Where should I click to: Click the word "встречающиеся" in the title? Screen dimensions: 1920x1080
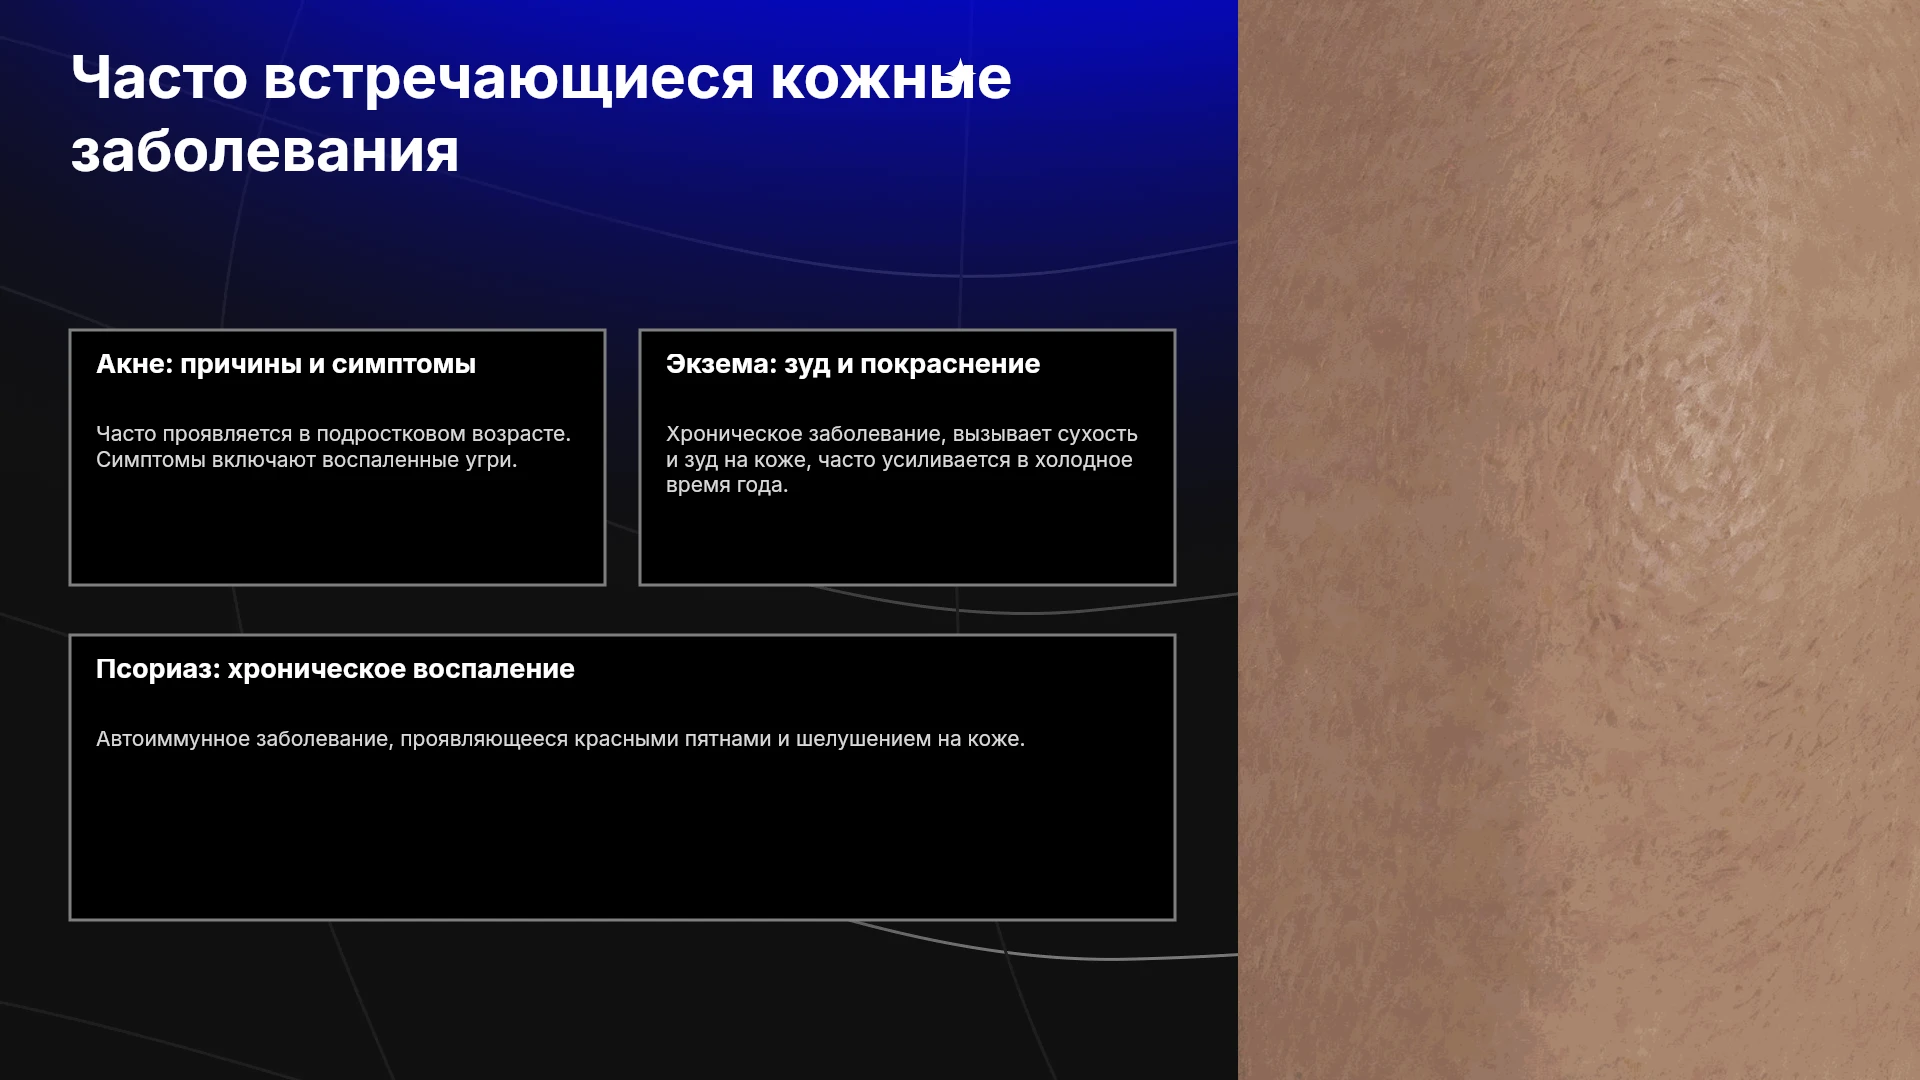click(509, 80)
